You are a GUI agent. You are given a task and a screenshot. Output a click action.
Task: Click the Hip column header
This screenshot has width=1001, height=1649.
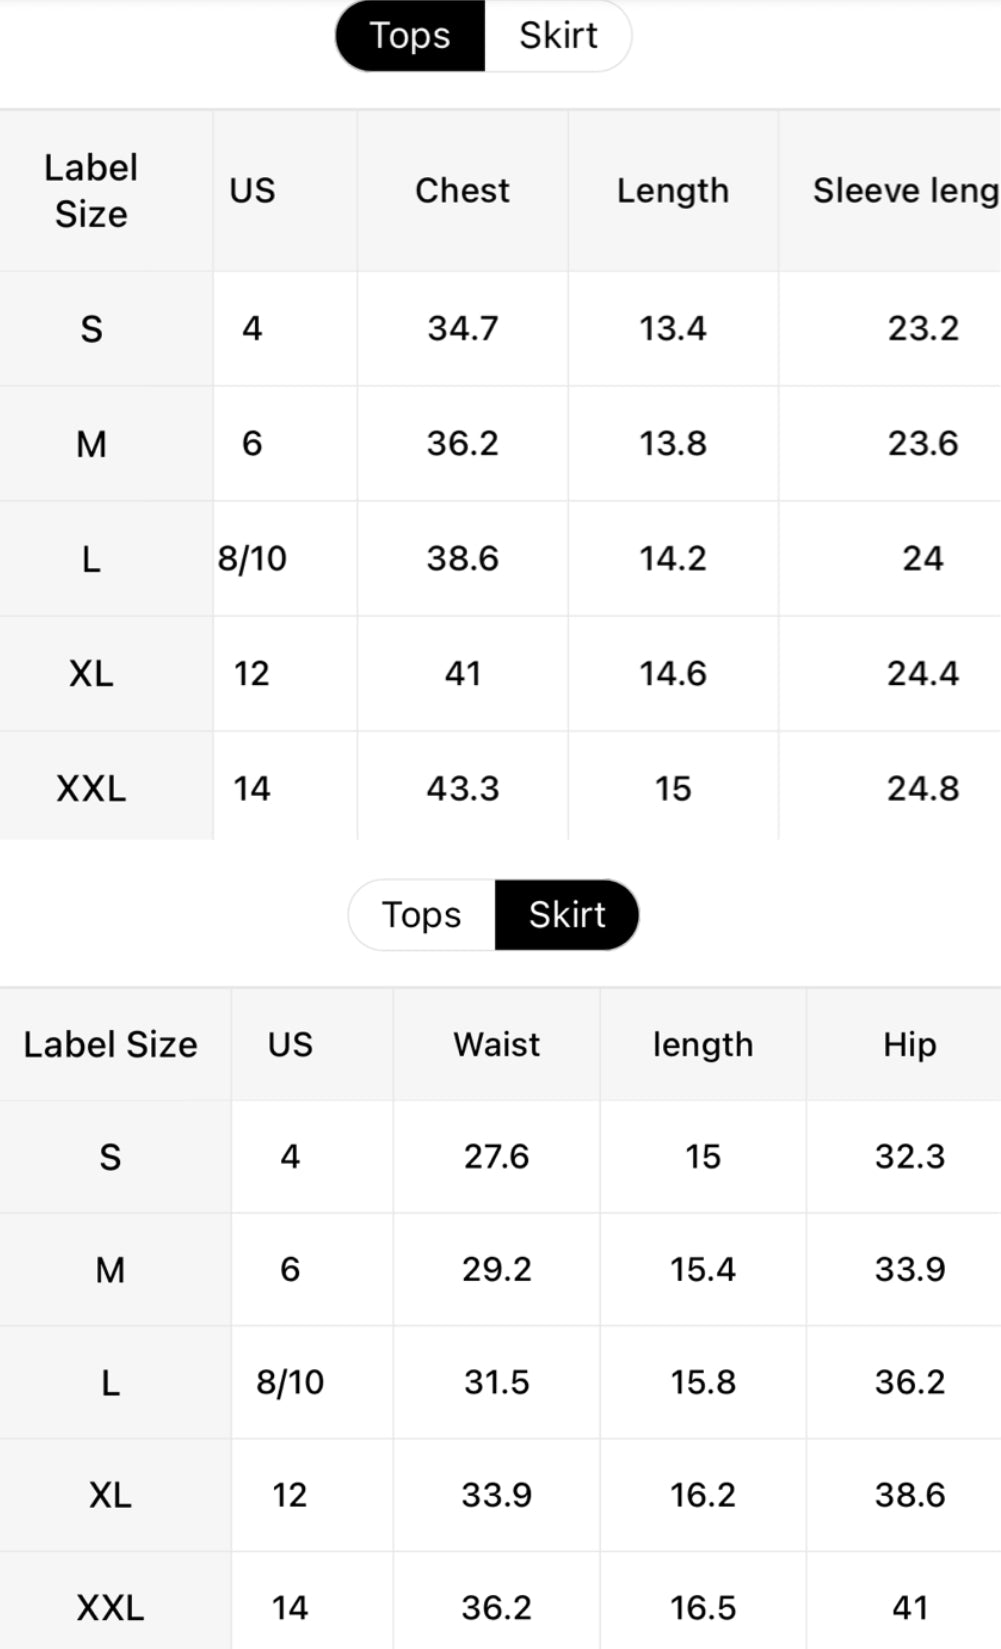[x=909, y=1044]
